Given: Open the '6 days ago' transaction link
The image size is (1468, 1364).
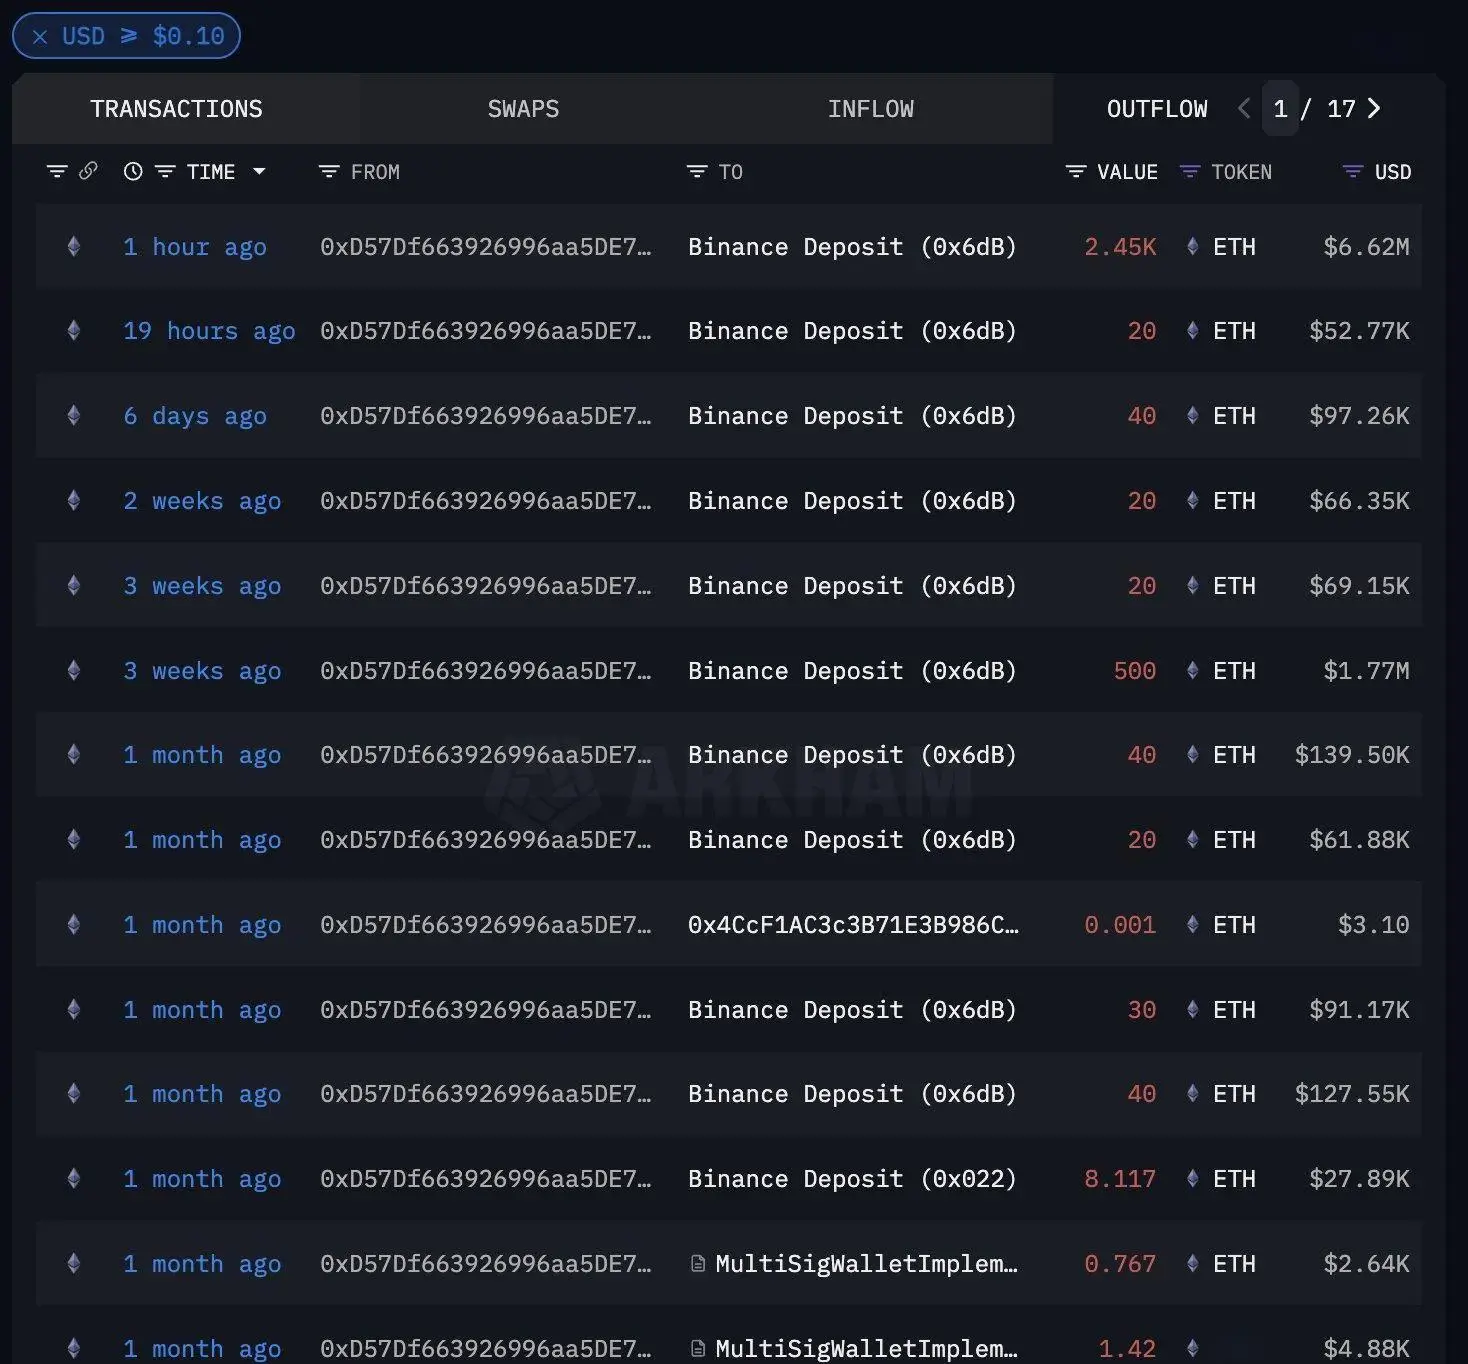Looking at the screenshot, I should [195, 416].
